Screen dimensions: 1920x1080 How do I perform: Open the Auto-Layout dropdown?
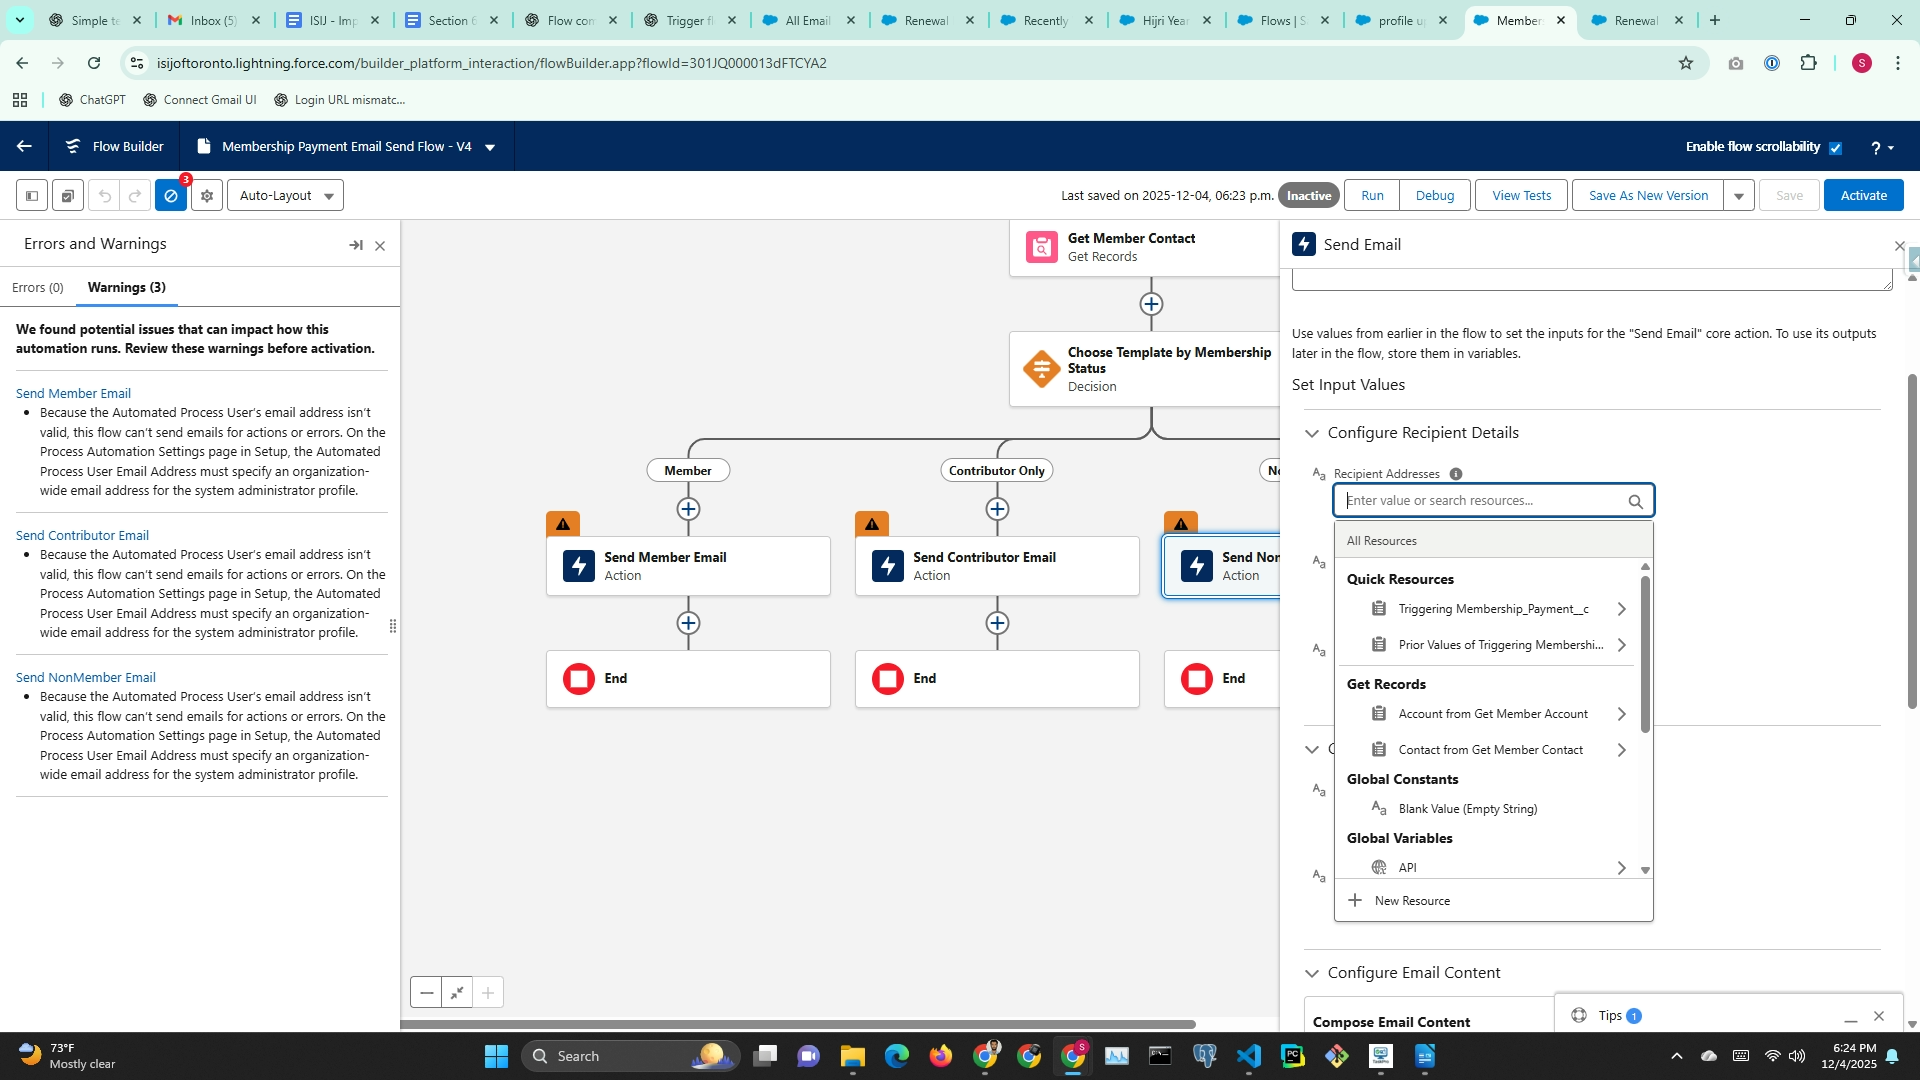click(x=286, y=196)
